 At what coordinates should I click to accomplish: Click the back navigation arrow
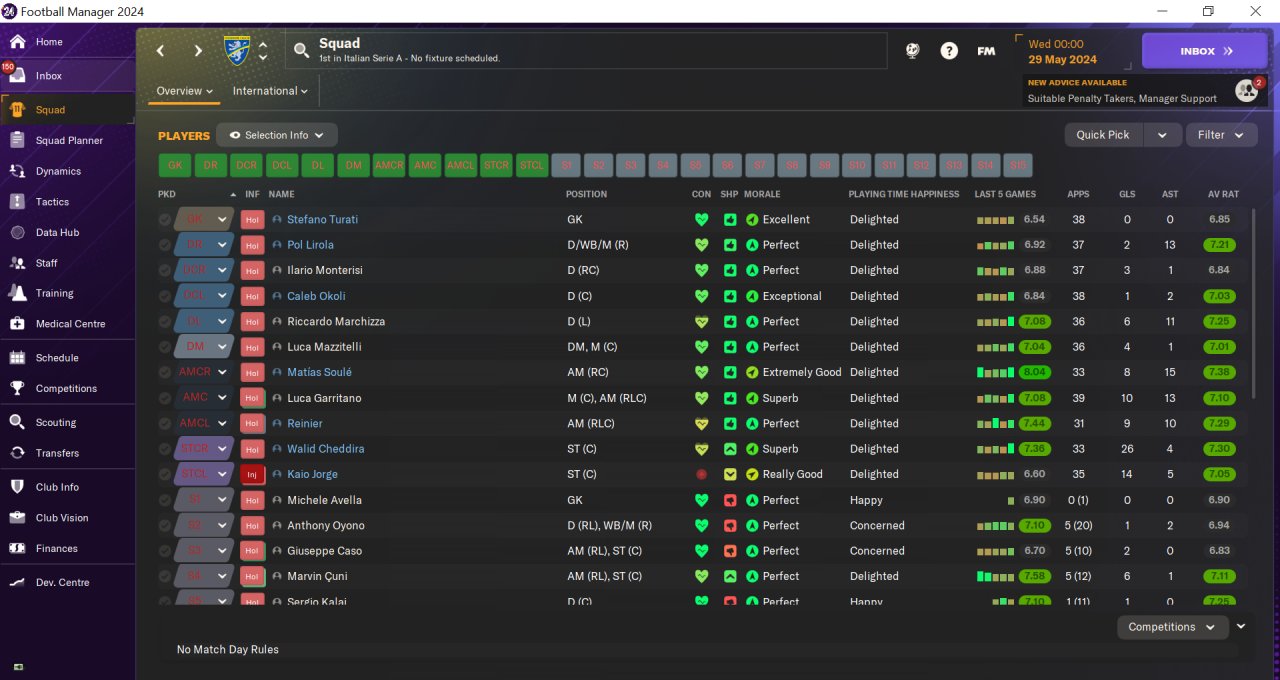161,51
